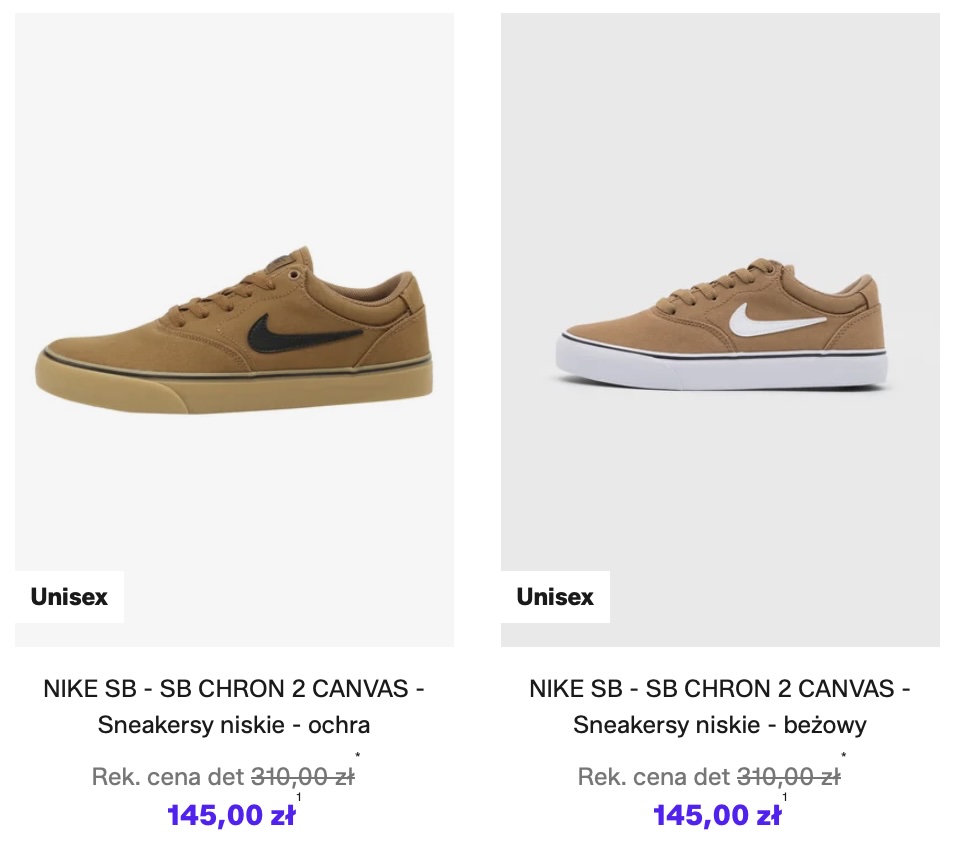Click the "Rek. cena det" label under the ochra sneaker
956x856 pixels.
coord(168,777)
